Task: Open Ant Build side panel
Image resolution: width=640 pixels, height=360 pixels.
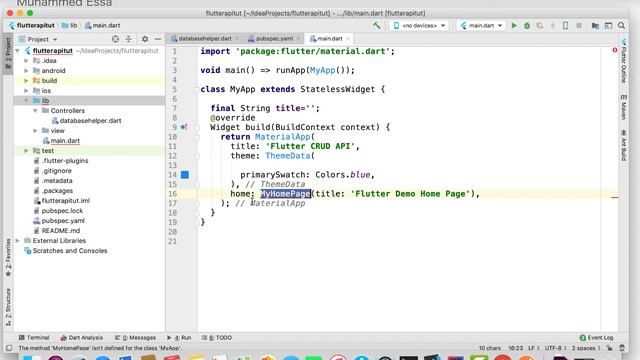Action: coord(624,145)
